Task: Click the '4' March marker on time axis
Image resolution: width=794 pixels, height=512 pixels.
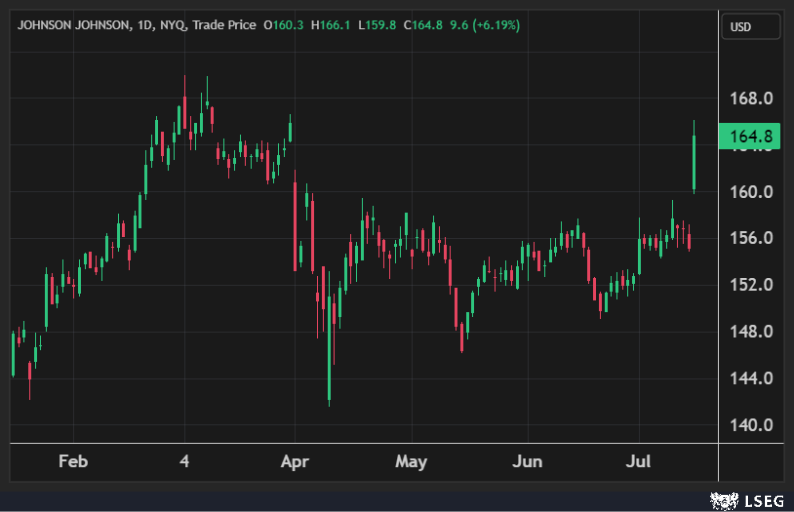Action: click(x=184, y=462)
